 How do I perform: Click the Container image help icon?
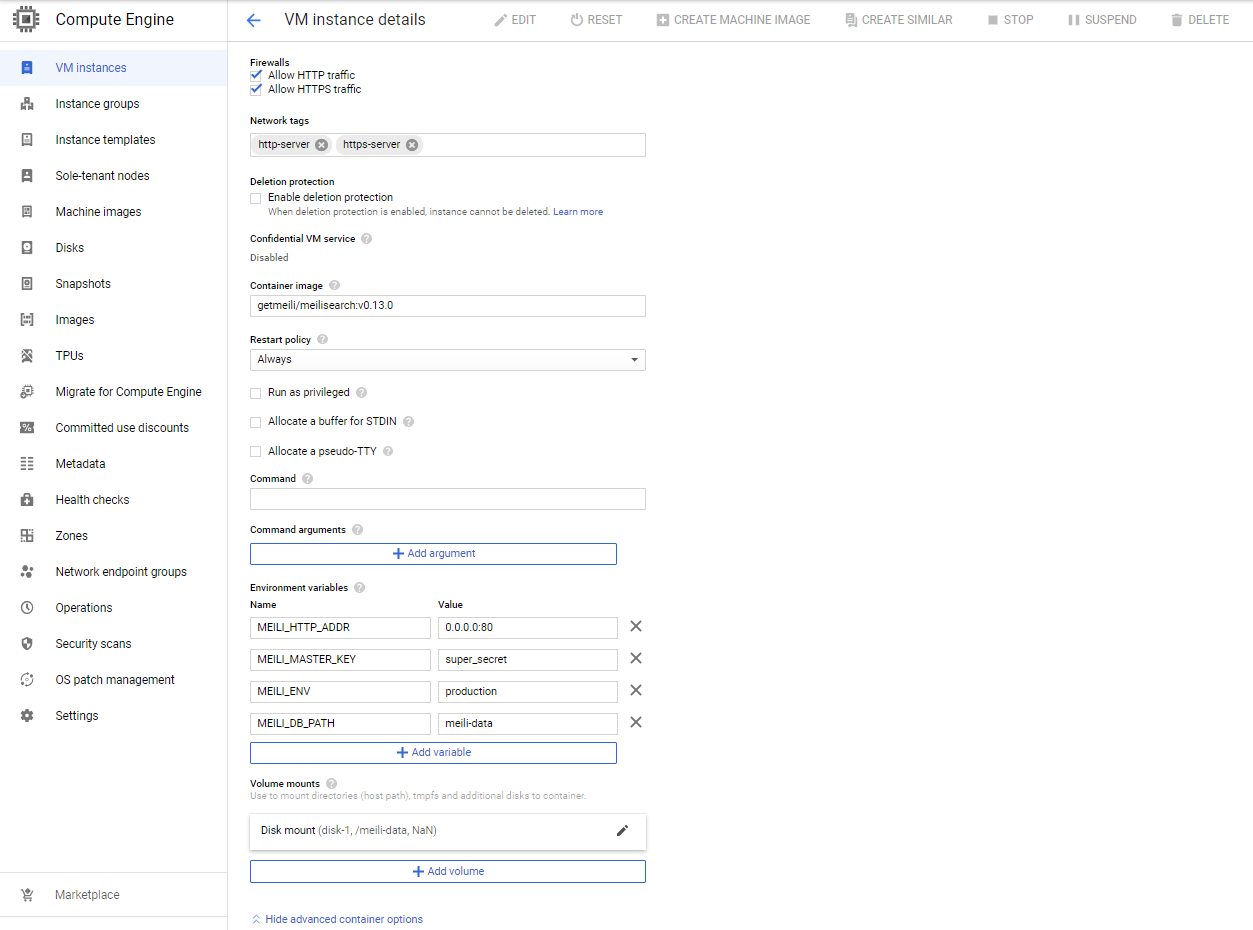tap(334, 285)
